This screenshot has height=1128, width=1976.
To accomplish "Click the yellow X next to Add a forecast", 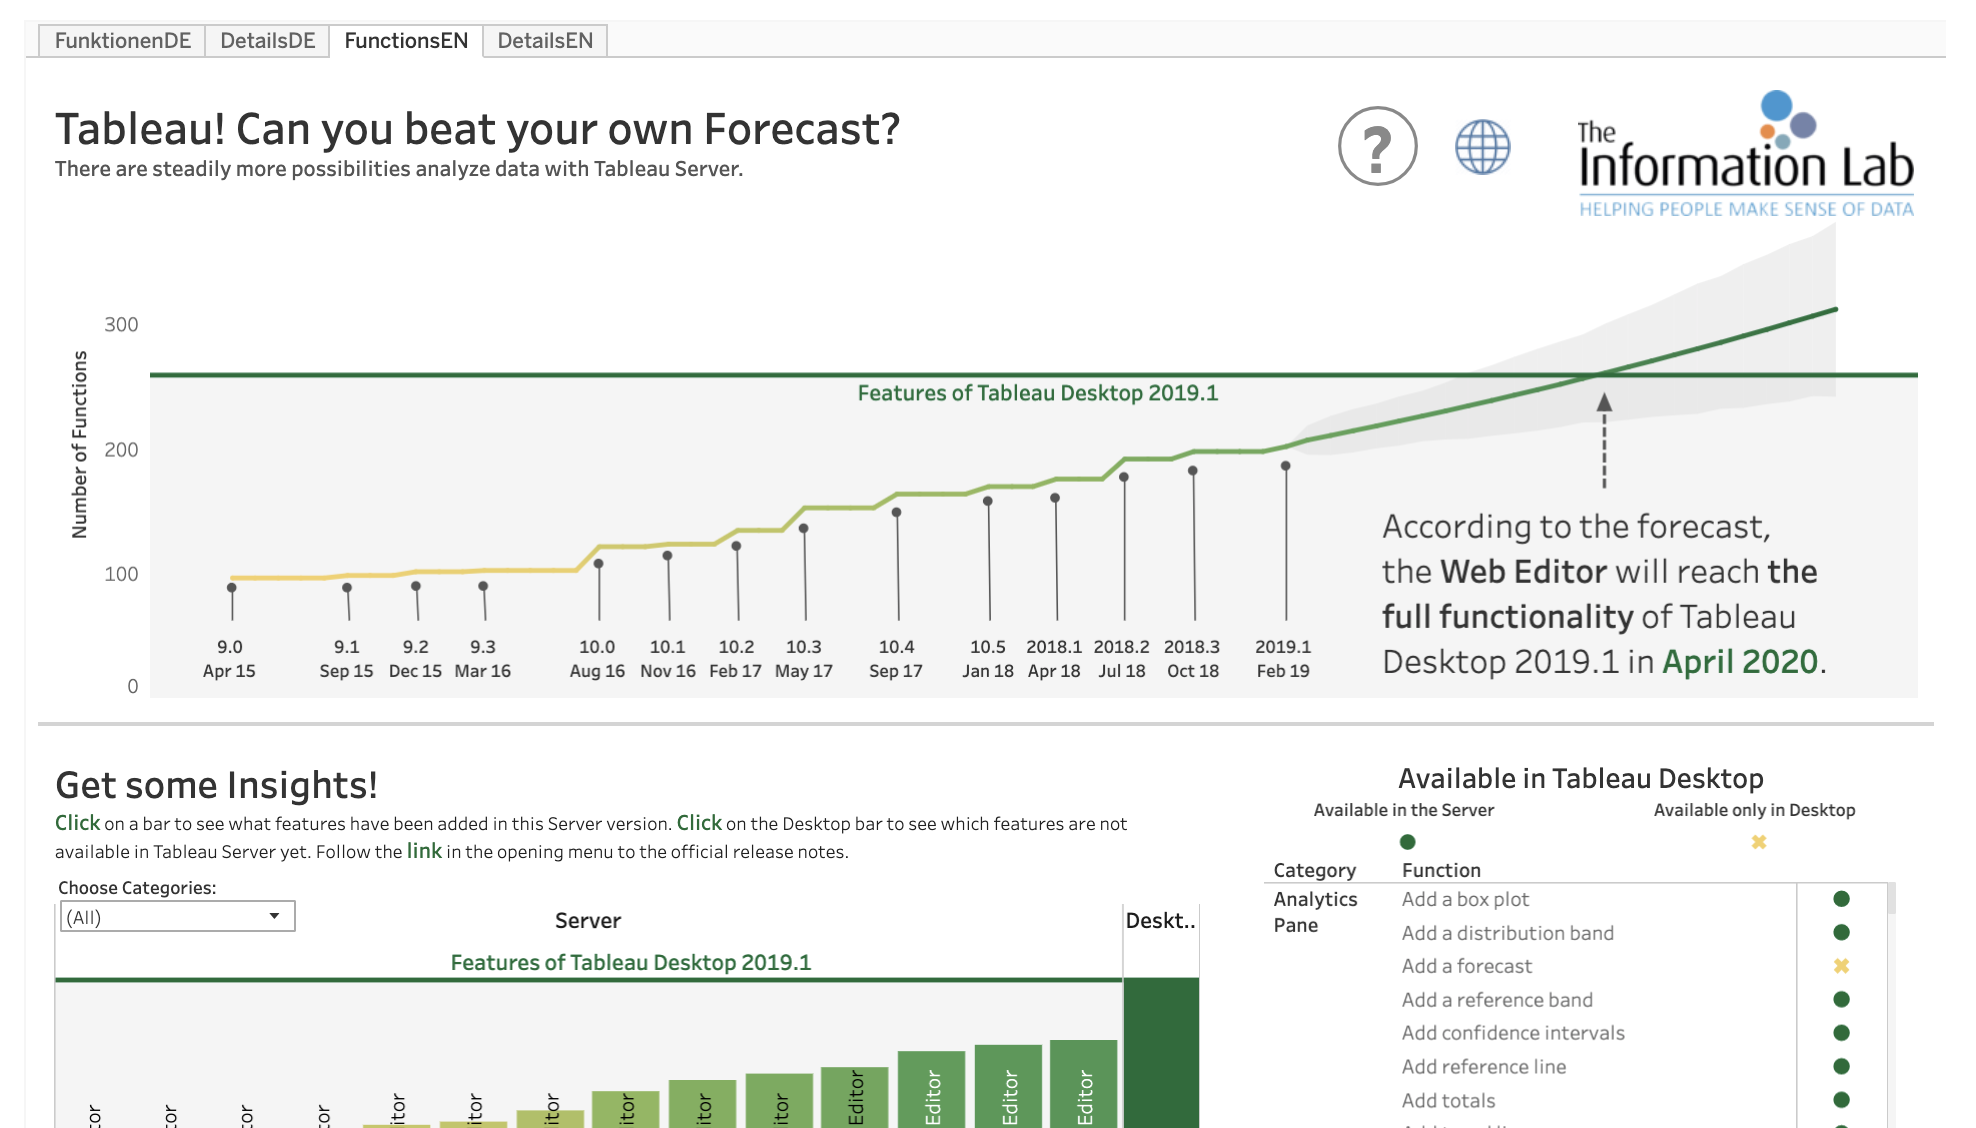I will click(x=1841, y=966).
